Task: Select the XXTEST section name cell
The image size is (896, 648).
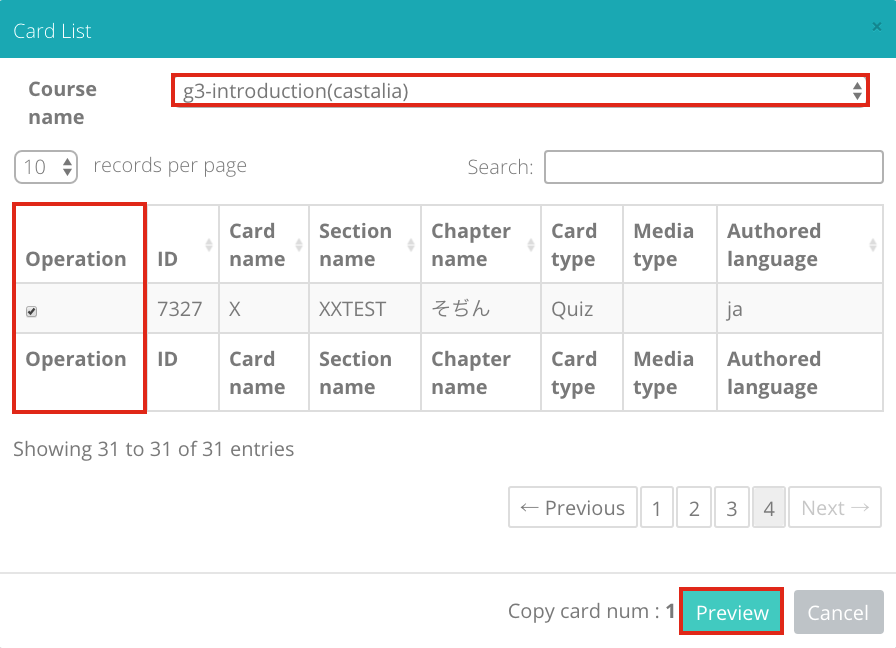Action: pyautogui.click(x=365, y=309)
